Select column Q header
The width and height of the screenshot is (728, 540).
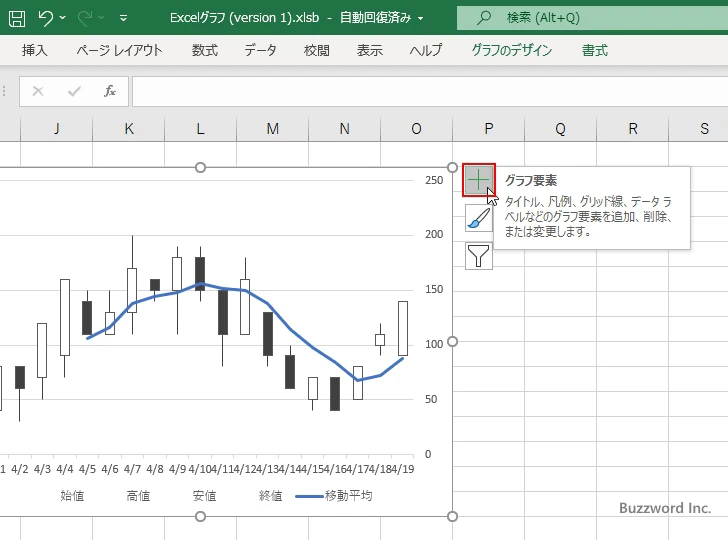[x=560, y=129]
